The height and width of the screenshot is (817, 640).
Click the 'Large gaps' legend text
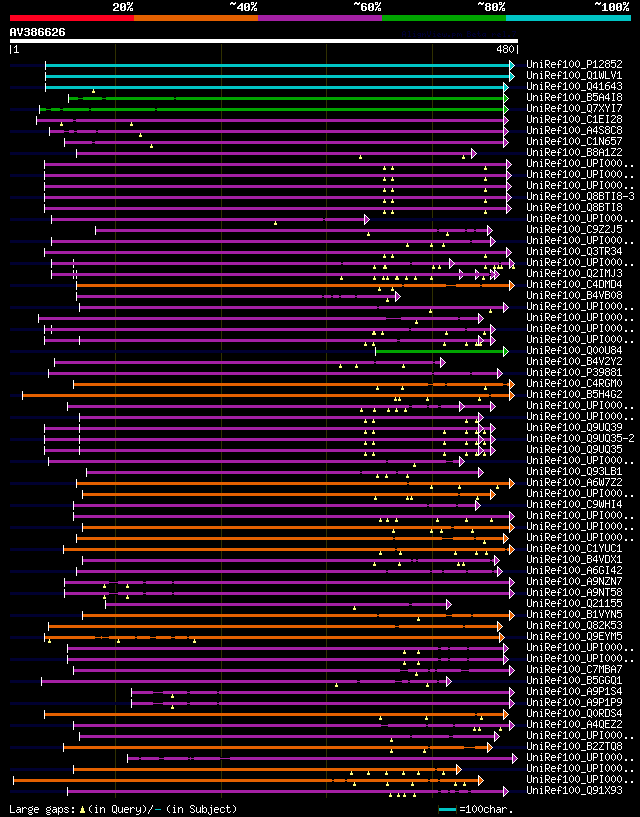pyautogui.click(x=42, y=810)
